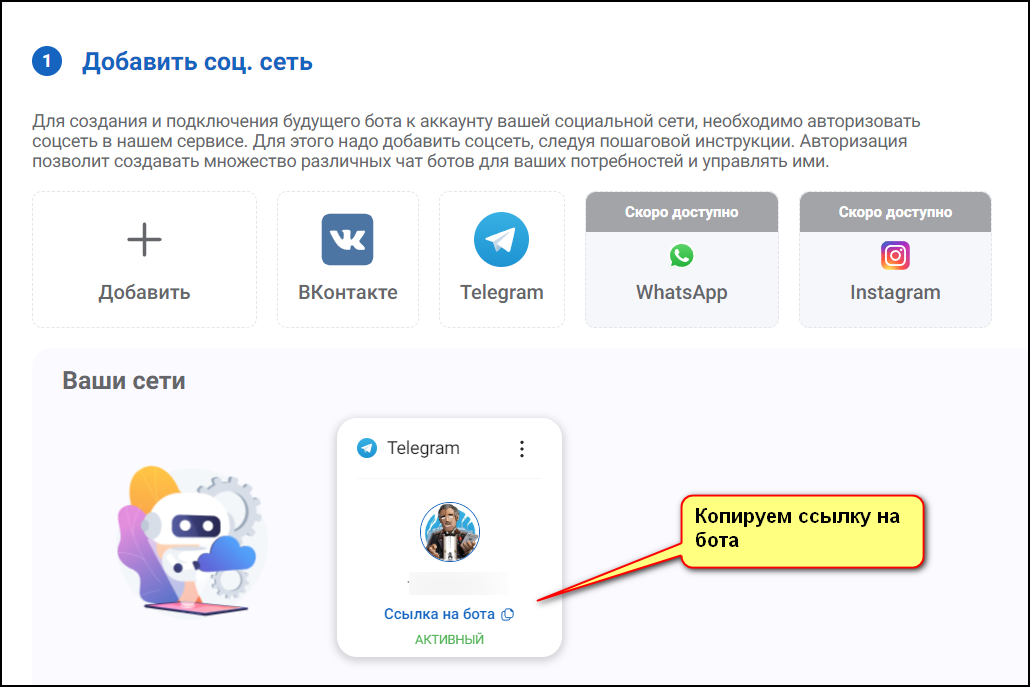Click the blurred bot name field
1030x687 pixels.
[458, 583]
